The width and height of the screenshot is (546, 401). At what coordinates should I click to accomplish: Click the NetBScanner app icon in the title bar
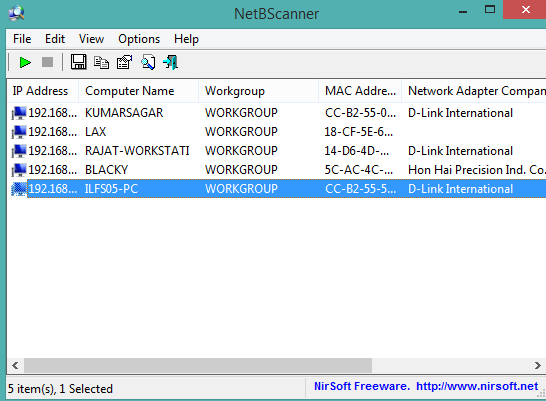point(16,14)
